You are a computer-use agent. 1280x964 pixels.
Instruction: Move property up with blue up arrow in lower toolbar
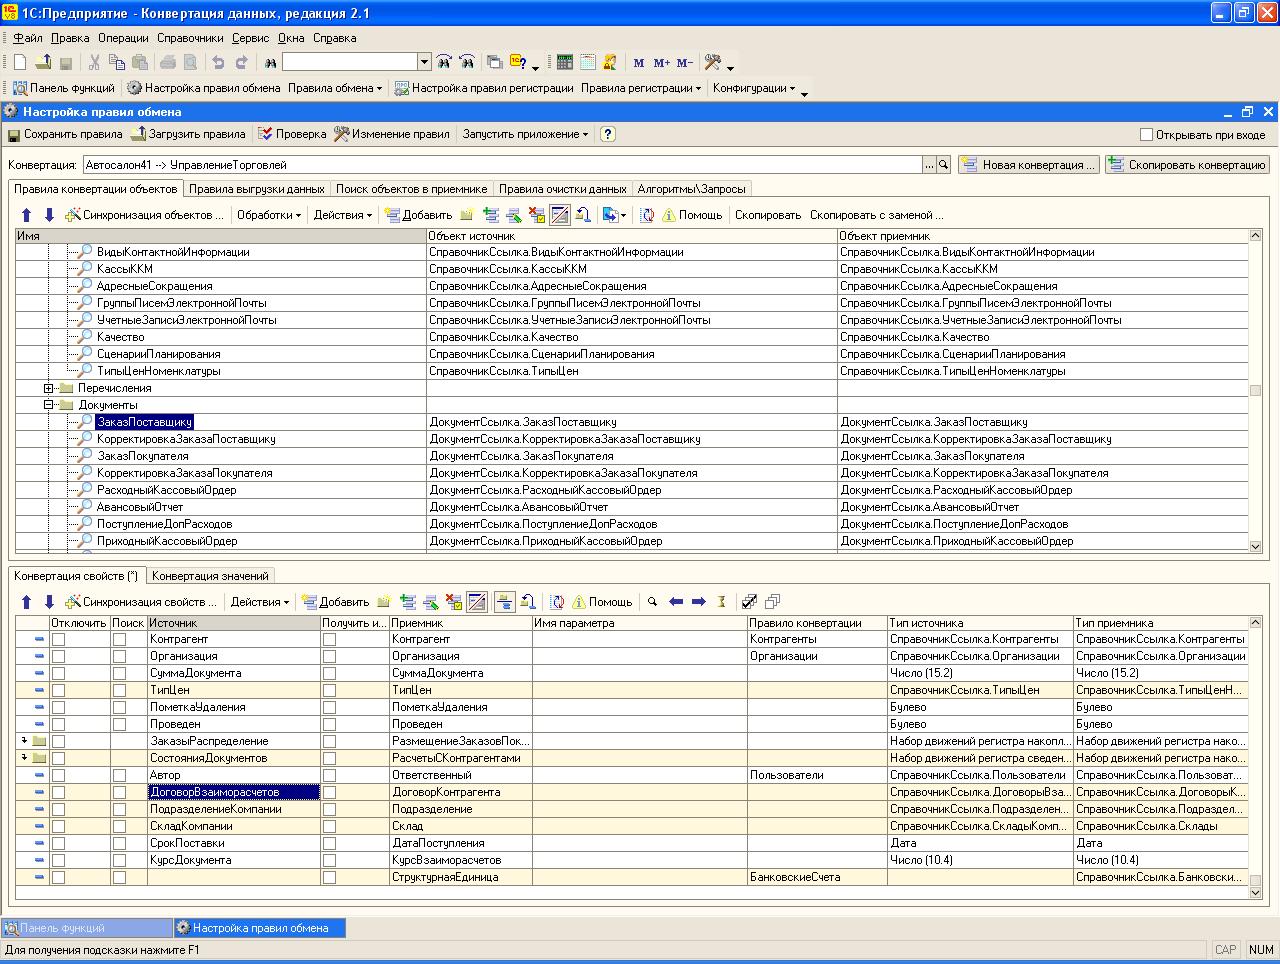(x=27, y=602)
